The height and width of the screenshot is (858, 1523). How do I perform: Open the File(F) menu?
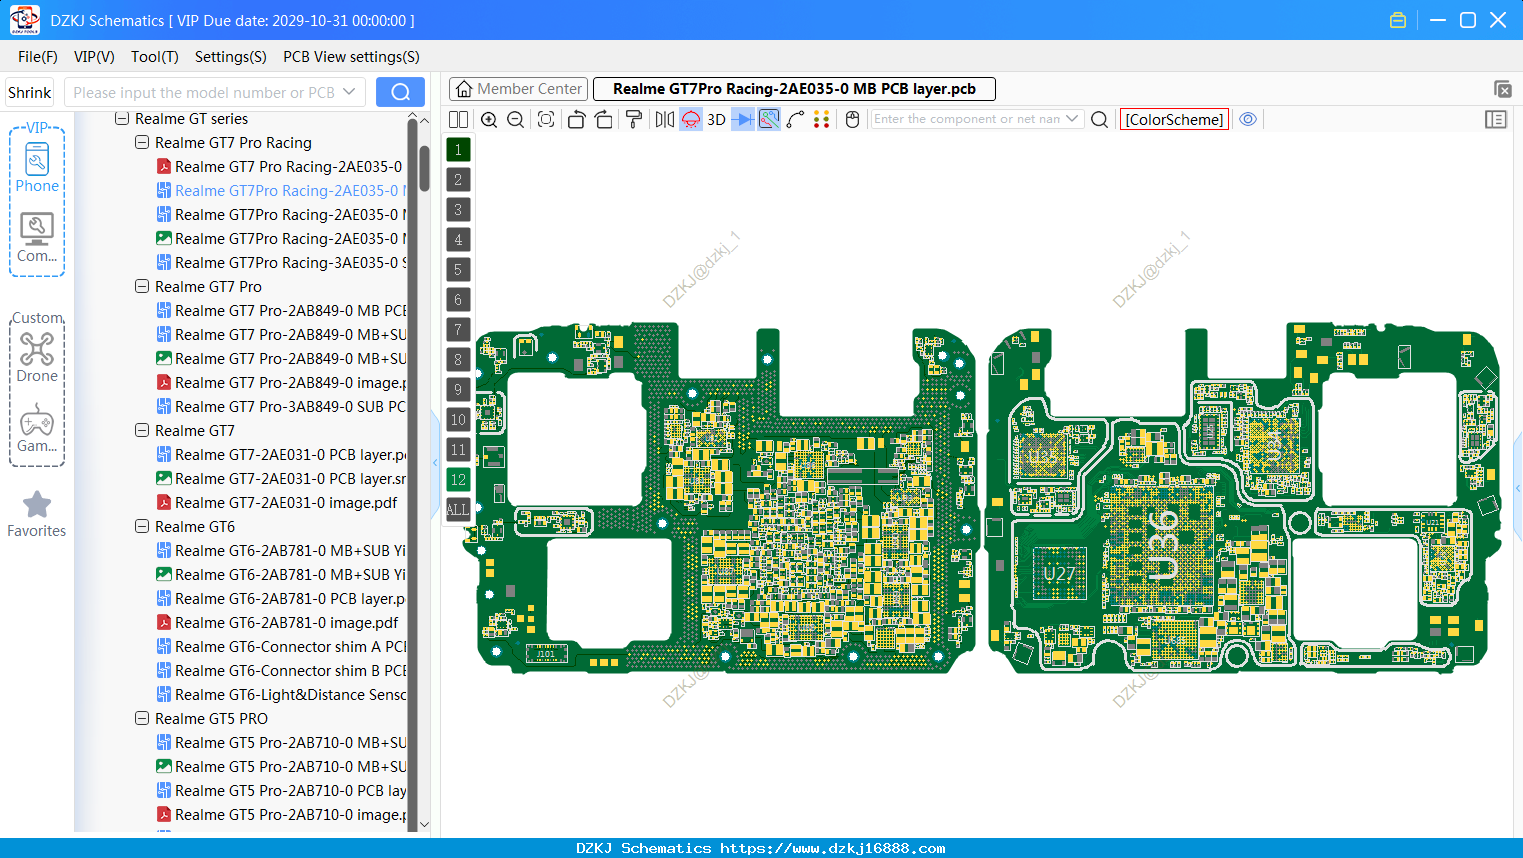(38, 57)
